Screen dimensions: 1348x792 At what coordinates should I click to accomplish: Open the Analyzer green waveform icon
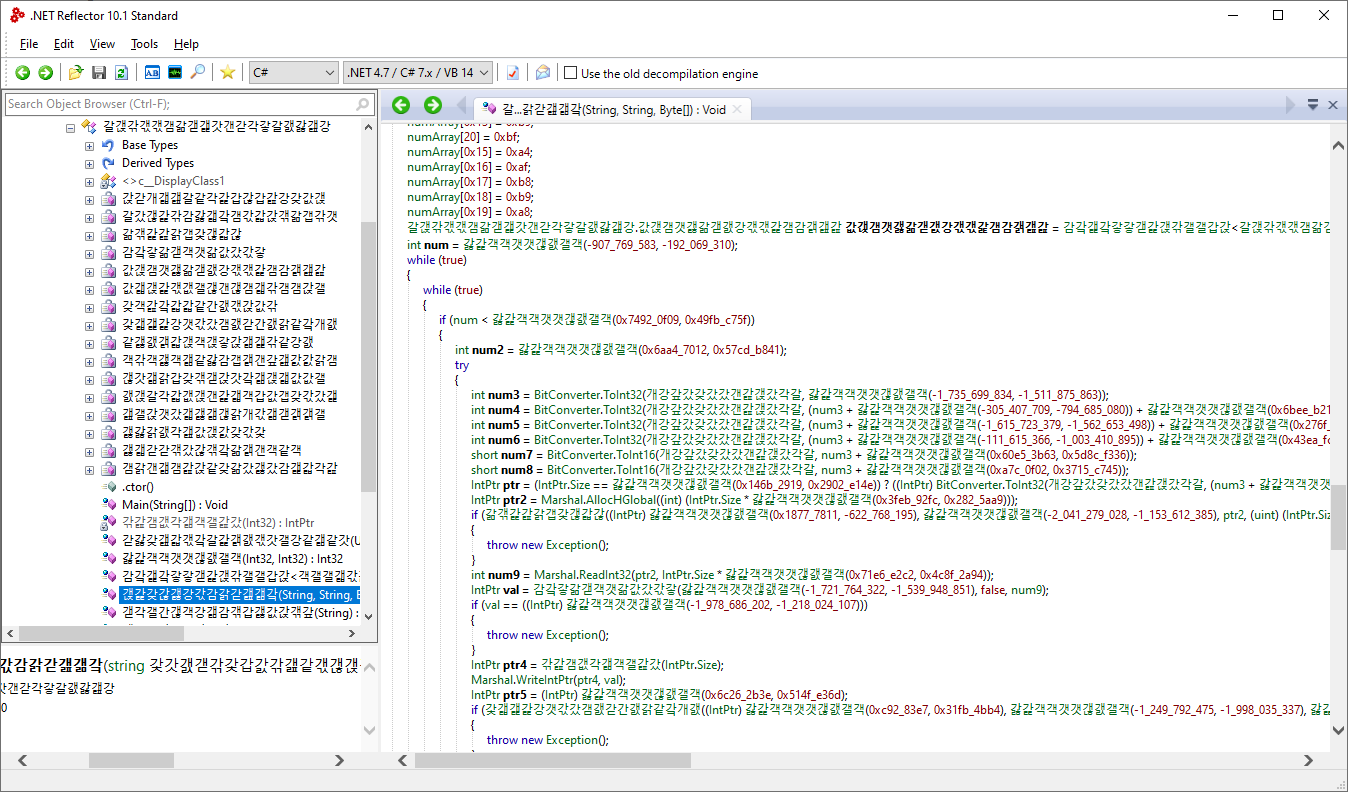click(175, 73)
